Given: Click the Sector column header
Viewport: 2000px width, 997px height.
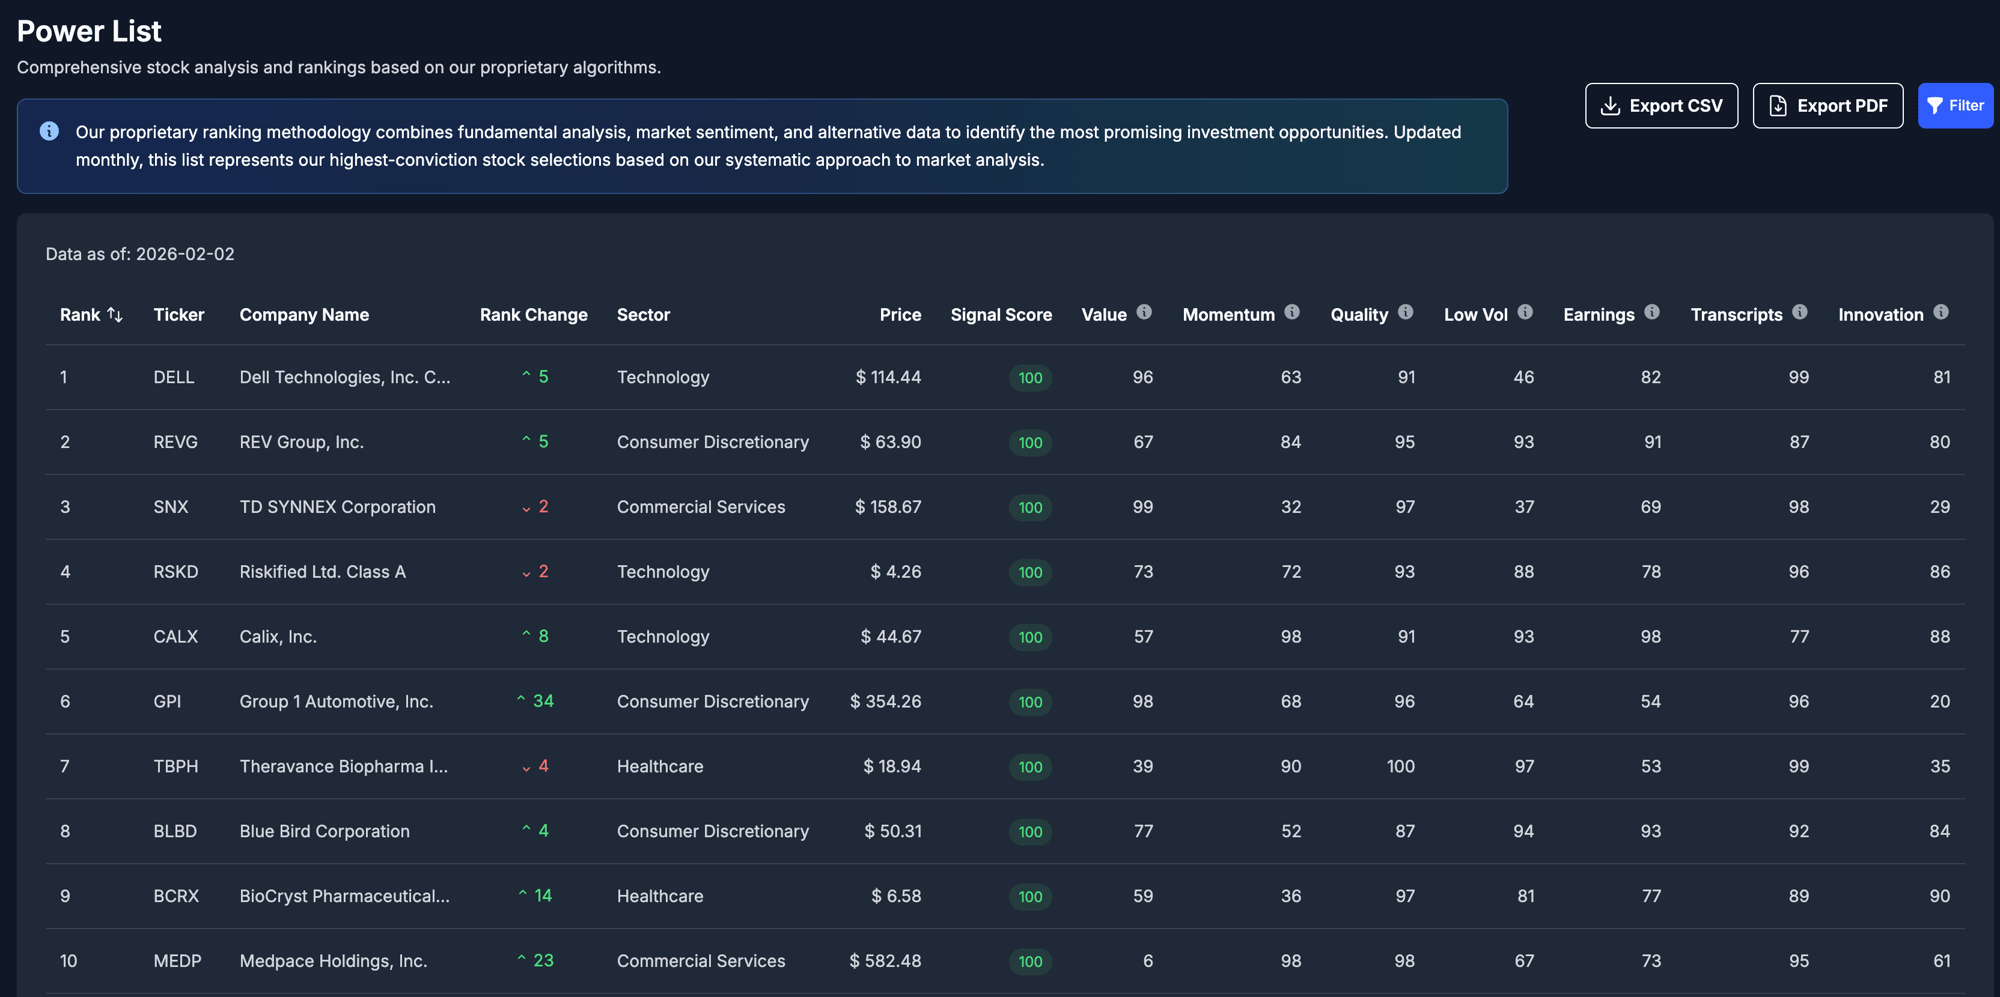Looking at the screenshot, I should [643, 315].
